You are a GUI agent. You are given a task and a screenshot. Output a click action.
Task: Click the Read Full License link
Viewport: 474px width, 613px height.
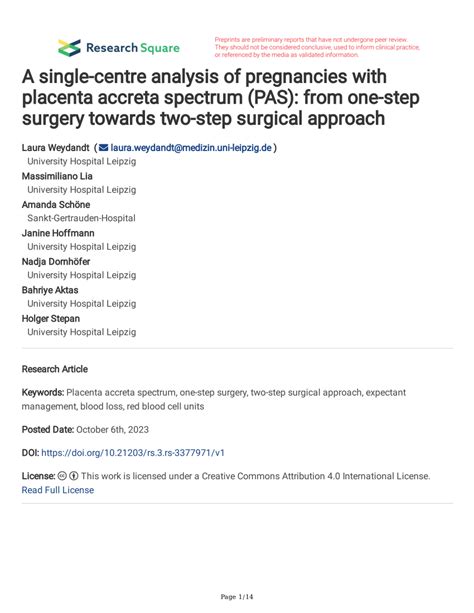pos(58,490)
